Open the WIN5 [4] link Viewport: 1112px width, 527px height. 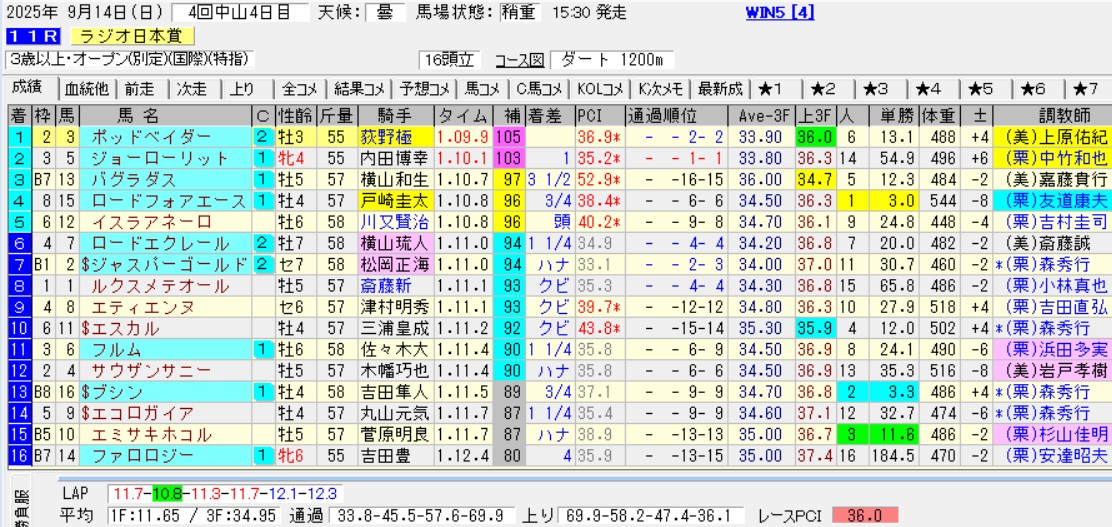click(780, 13)
